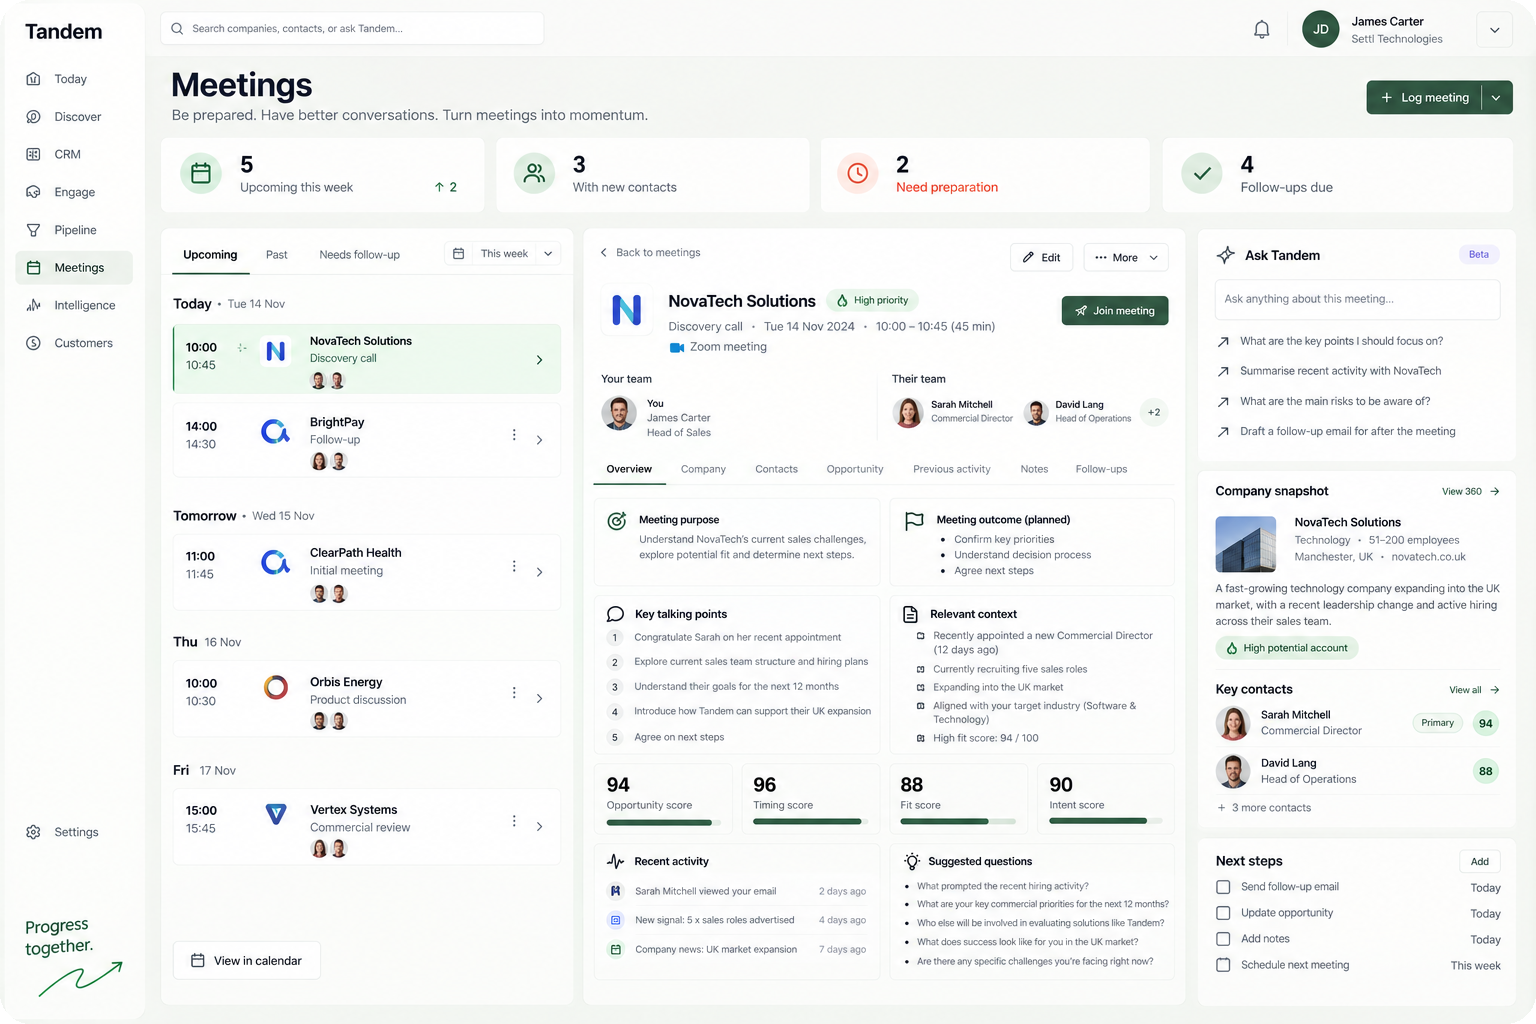The height and width of the screenshot is (1024, 1536).
Task: Open the notifications bell
Action: [x=1261, y=30]
